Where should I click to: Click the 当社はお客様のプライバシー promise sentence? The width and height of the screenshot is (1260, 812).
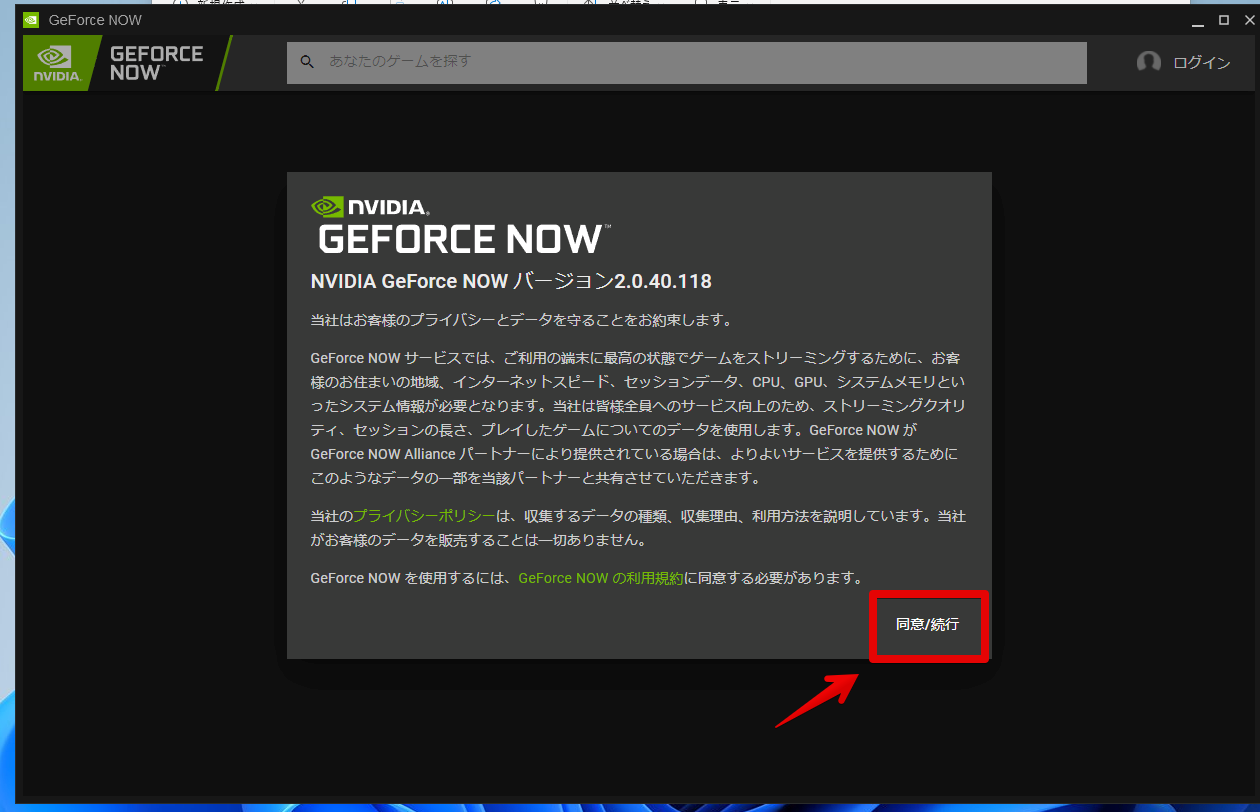coord(522,321)
